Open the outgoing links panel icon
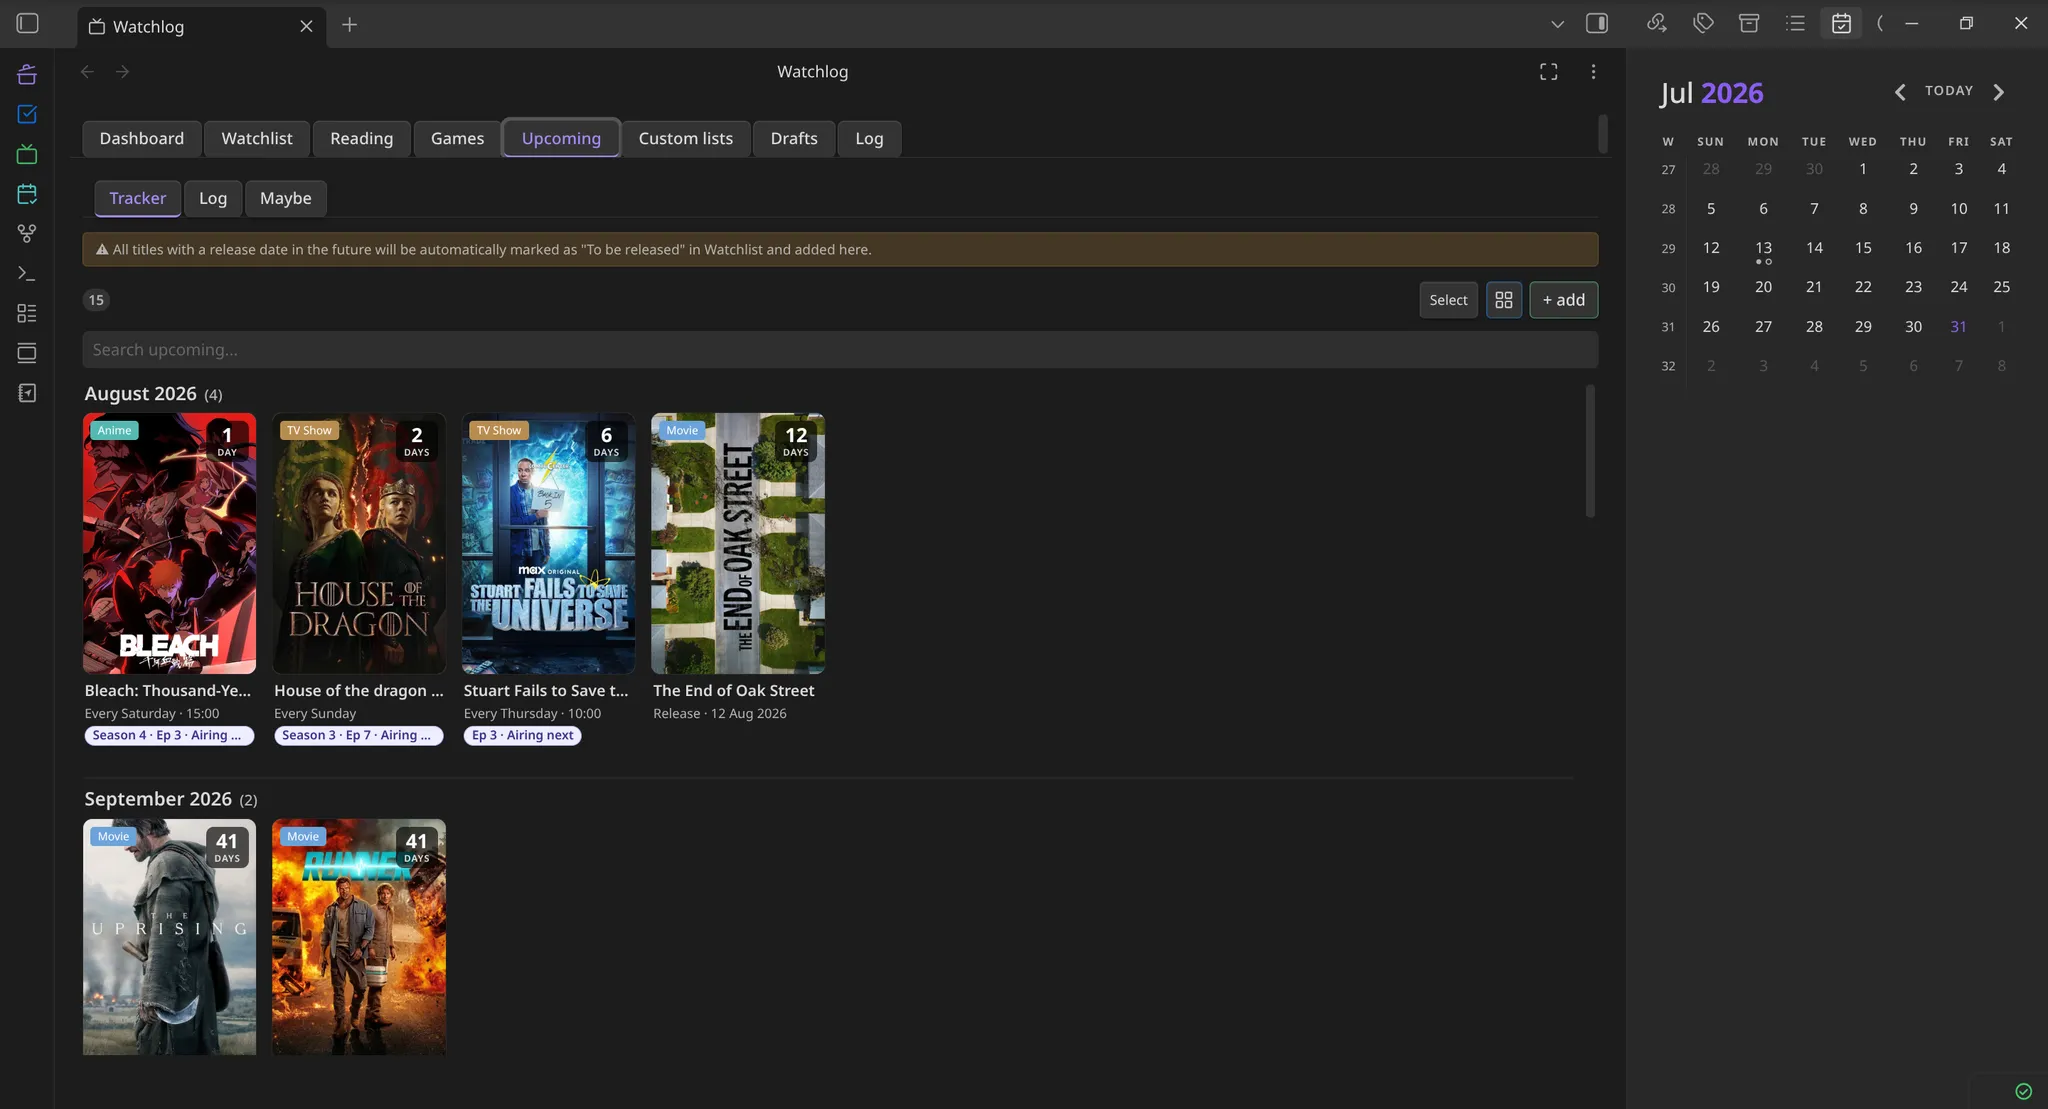Image resolution: width=2048 pixels, height=1109 pixels. tap(1657, 23)
